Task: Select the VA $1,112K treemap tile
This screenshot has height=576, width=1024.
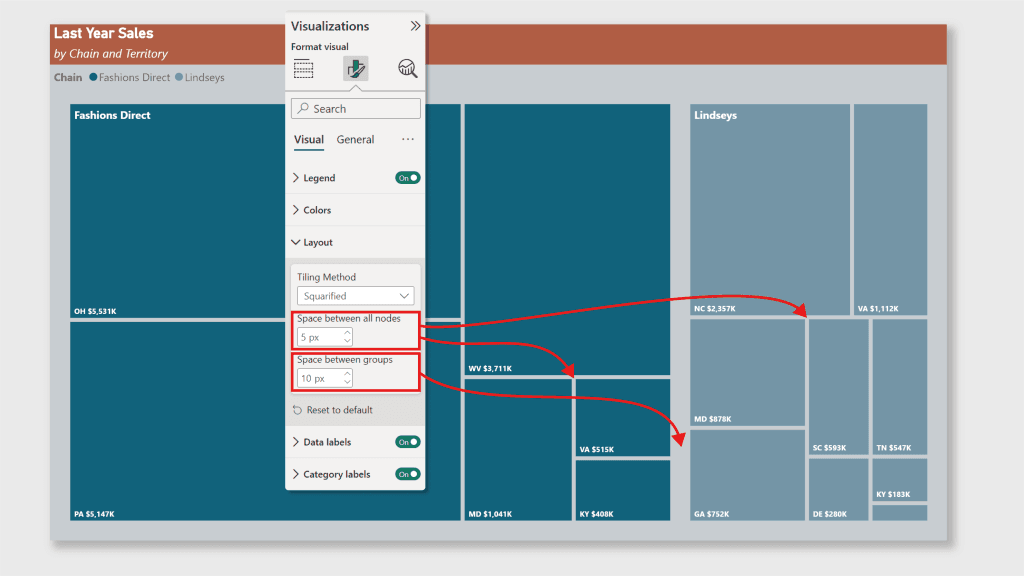Action: [890, 209]
